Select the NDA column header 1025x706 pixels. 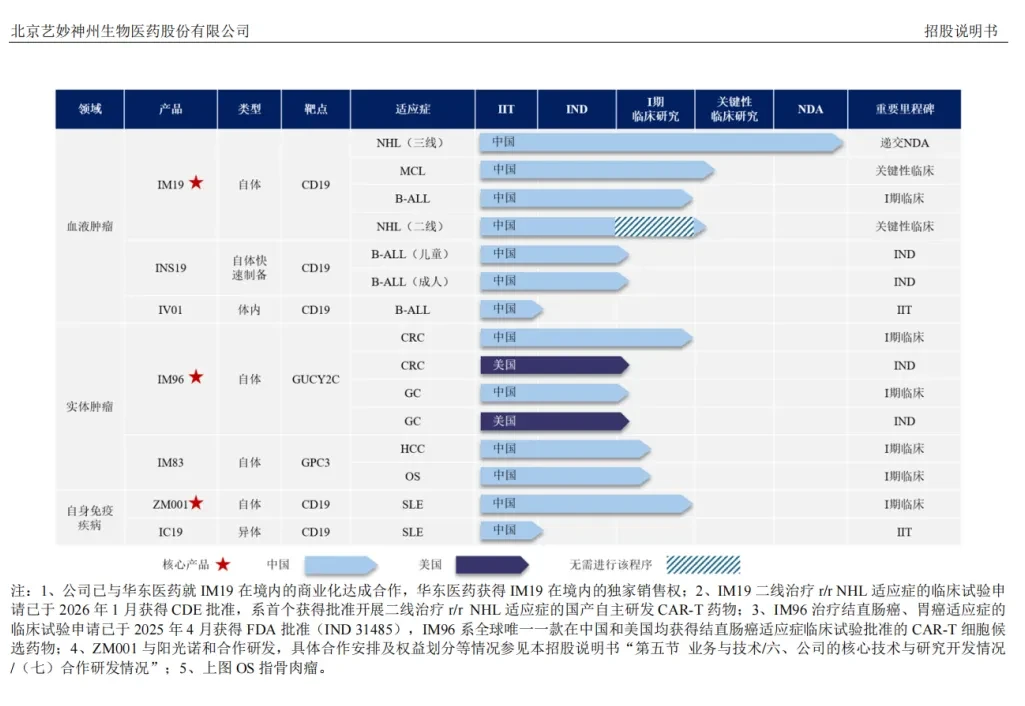(x=811, y=109)
